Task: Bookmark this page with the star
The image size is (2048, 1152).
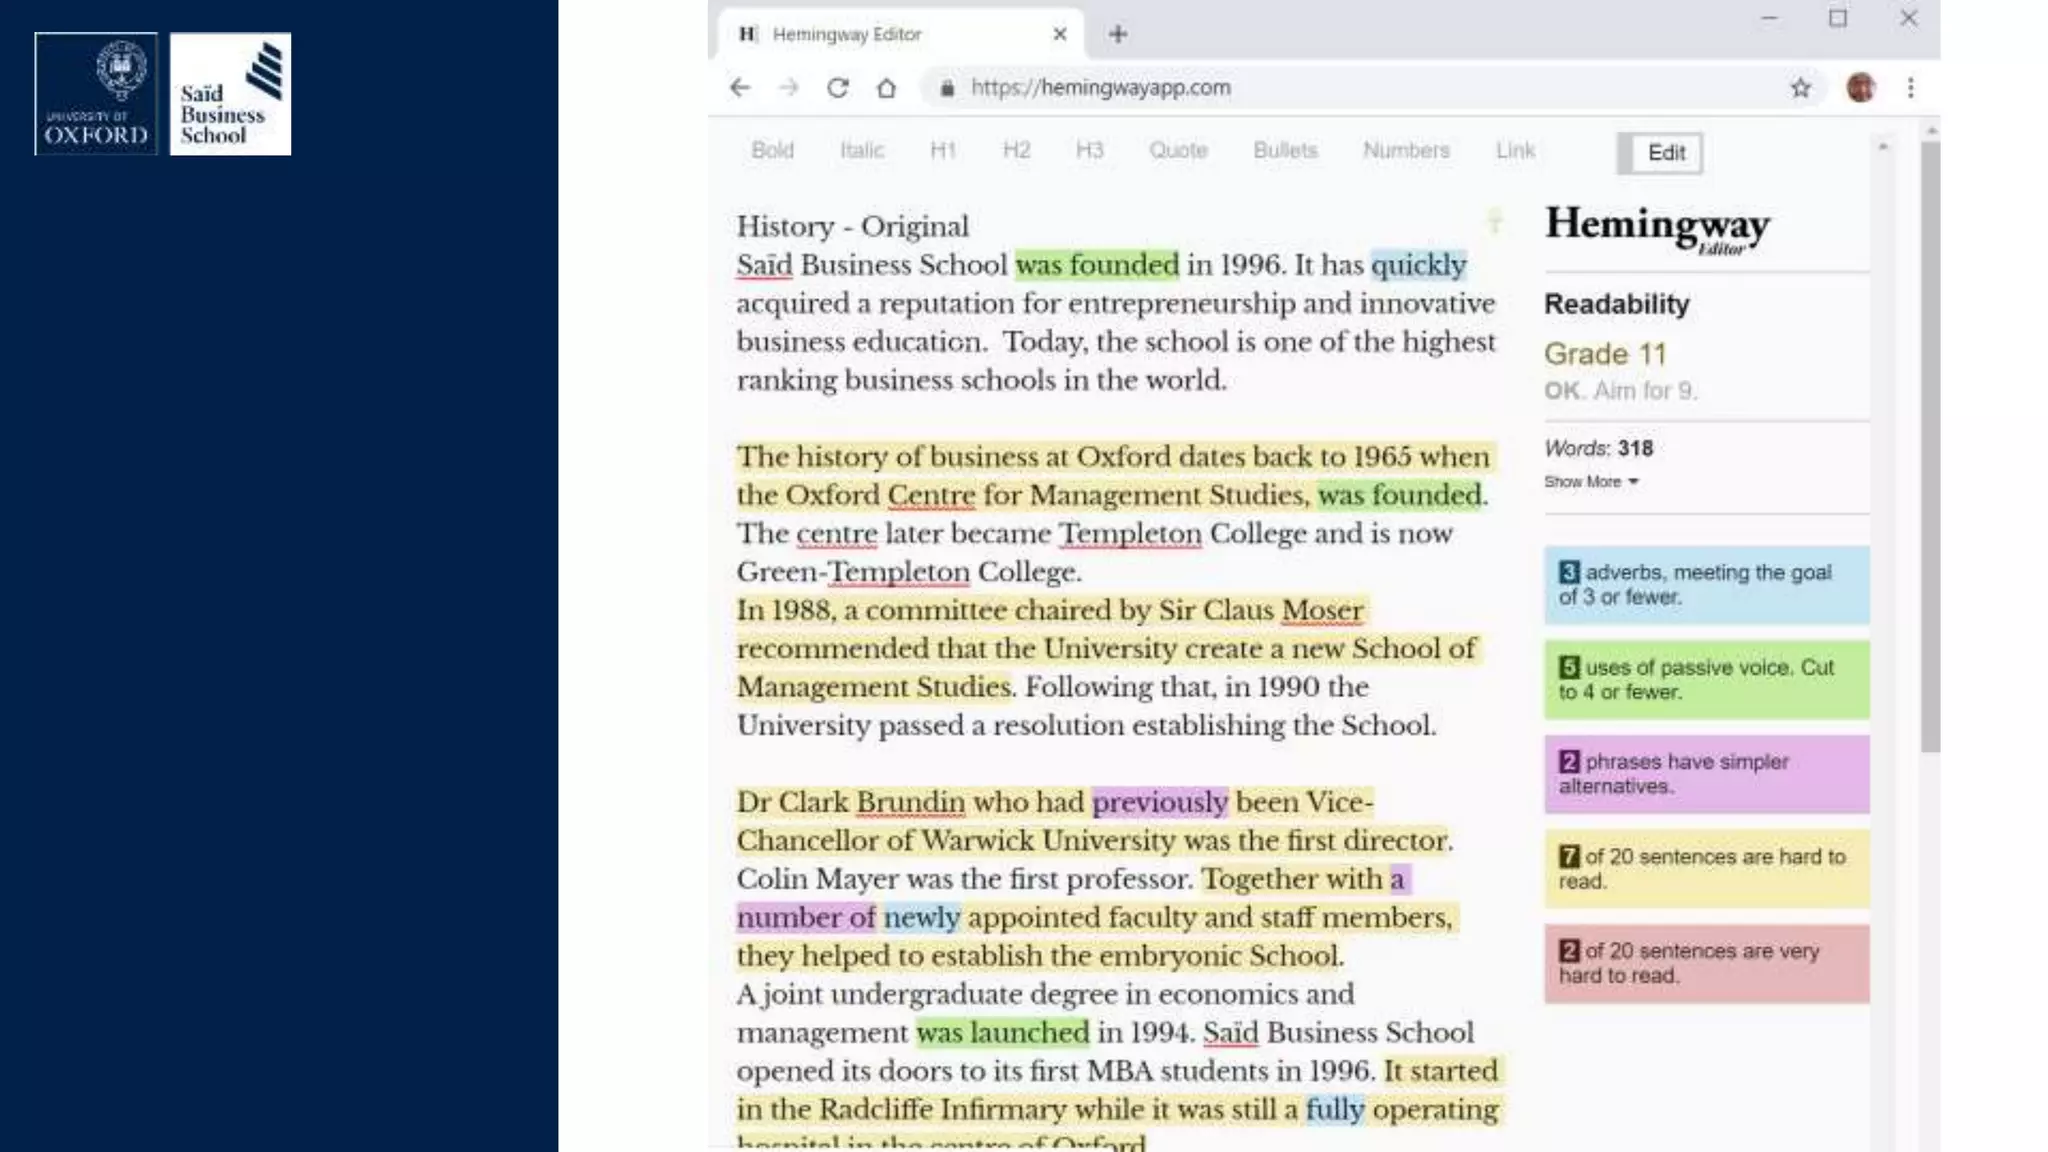Action: [x=1800, y=88]
